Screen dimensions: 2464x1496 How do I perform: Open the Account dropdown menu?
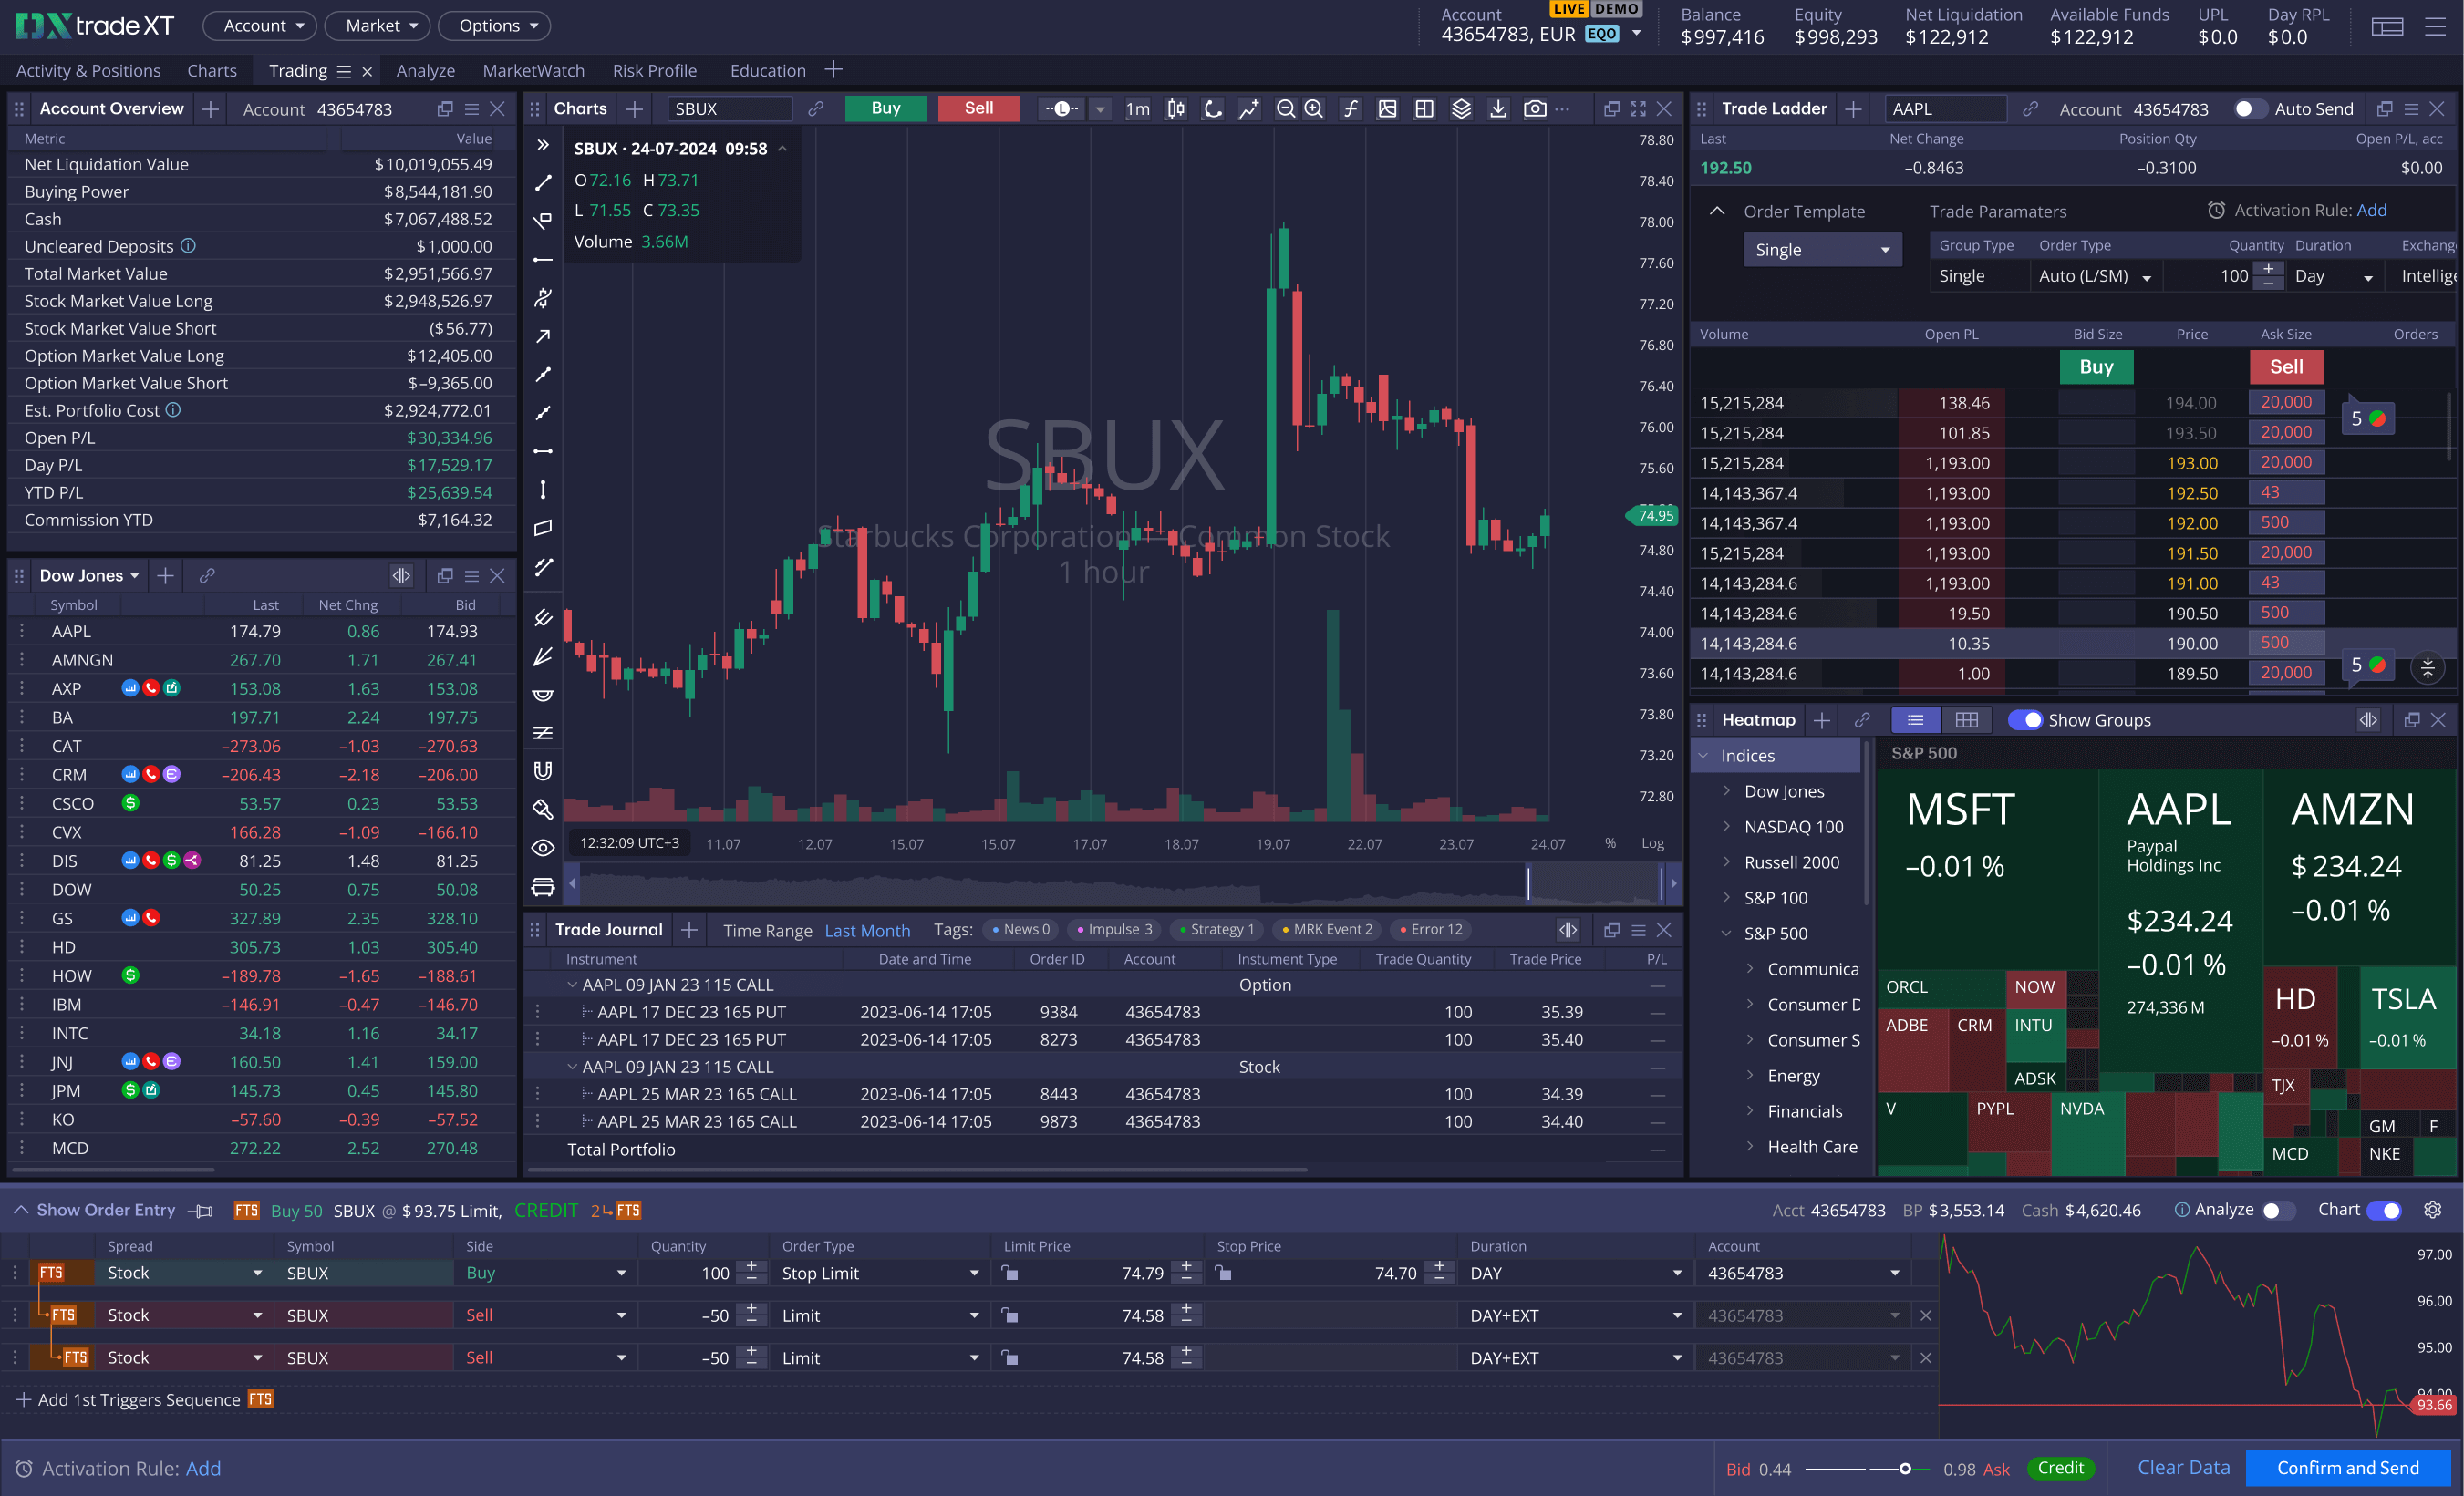pos(260,26)
